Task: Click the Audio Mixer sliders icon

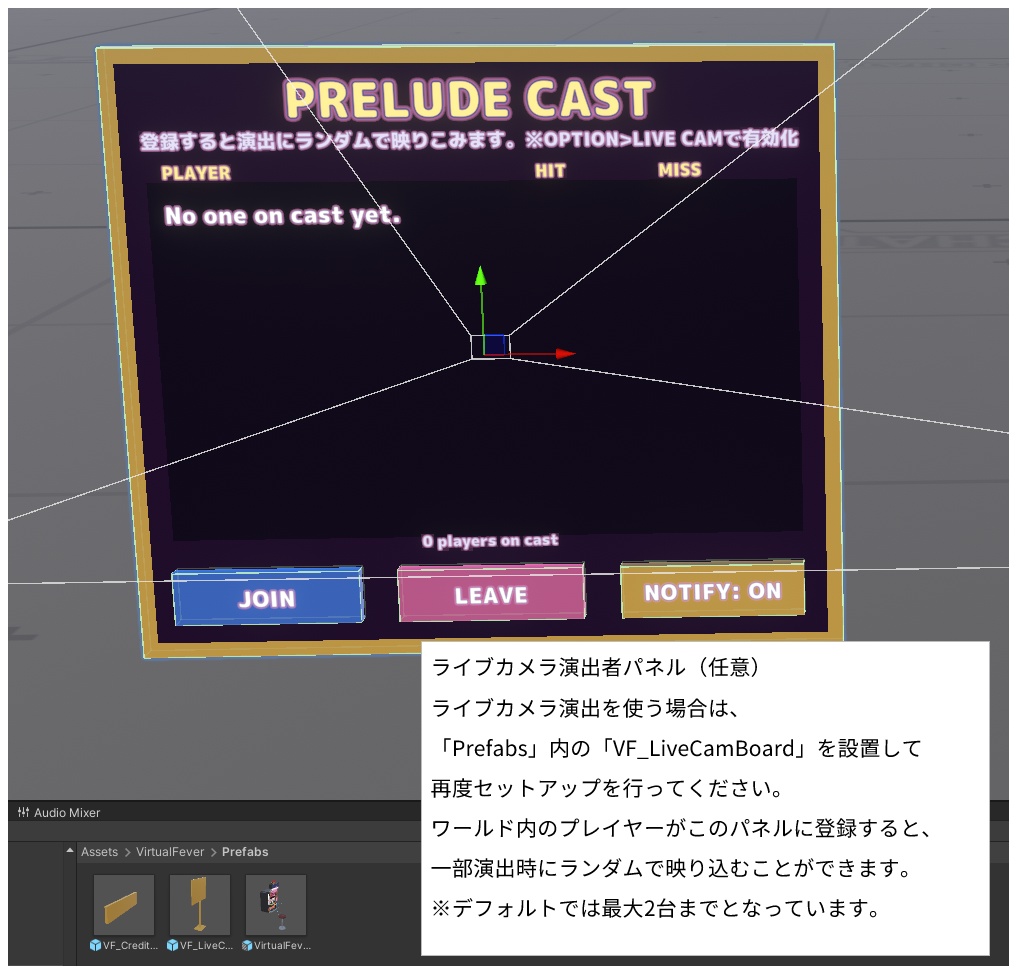Action: [x=23, y=812]
